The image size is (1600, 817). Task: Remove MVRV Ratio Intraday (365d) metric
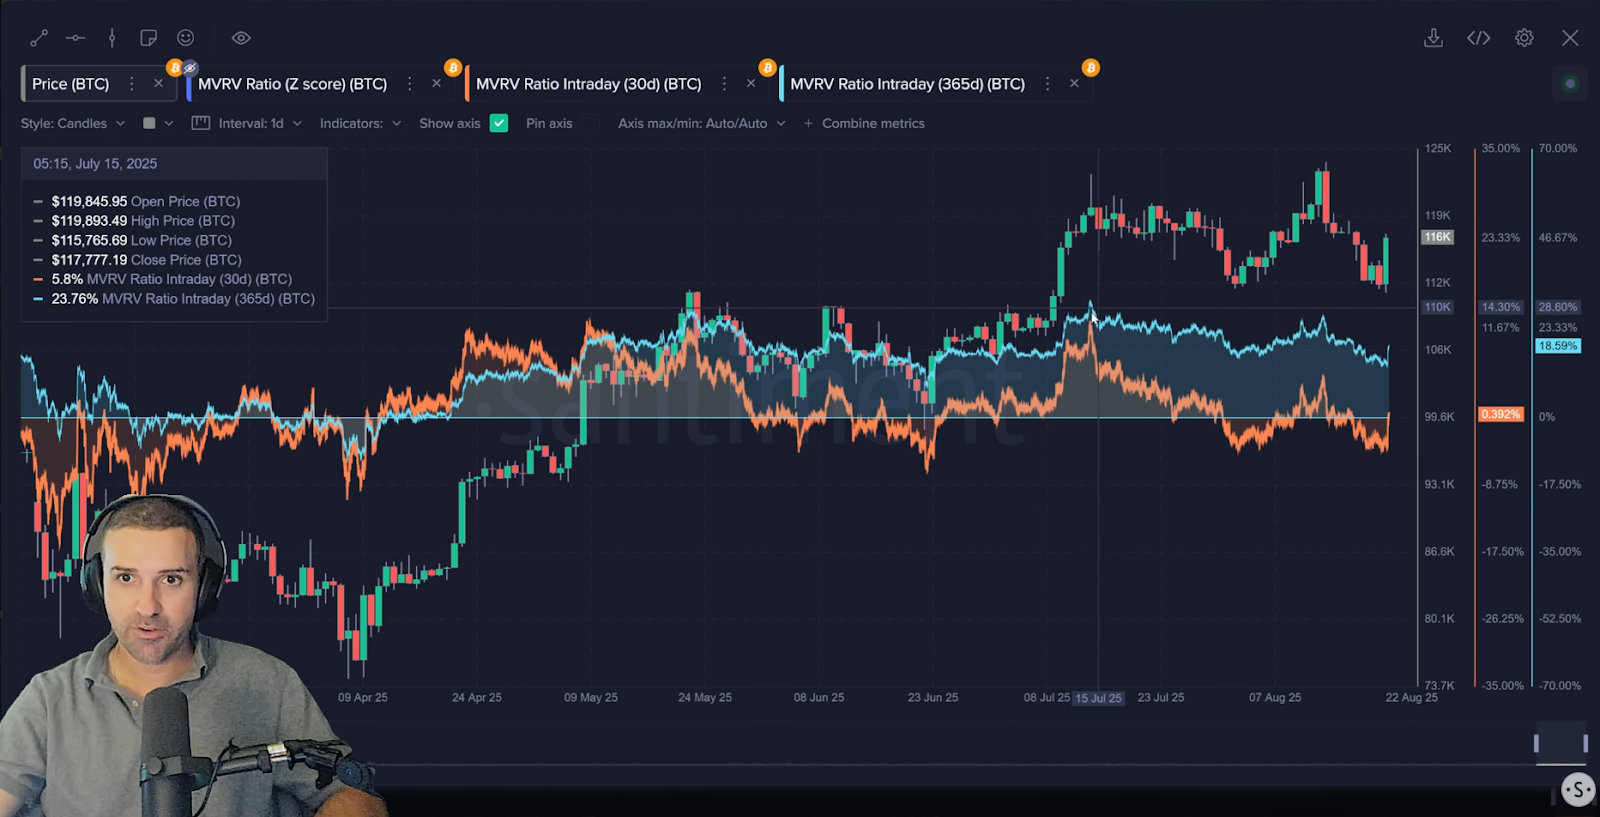(x=1074, y=84)
